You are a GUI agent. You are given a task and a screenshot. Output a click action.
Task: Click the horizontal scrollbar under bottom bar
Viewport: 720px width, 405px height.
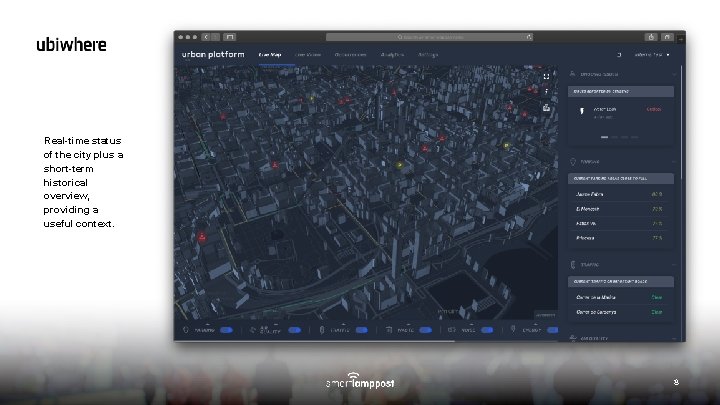pyautogui.click(x=315, y=341)
